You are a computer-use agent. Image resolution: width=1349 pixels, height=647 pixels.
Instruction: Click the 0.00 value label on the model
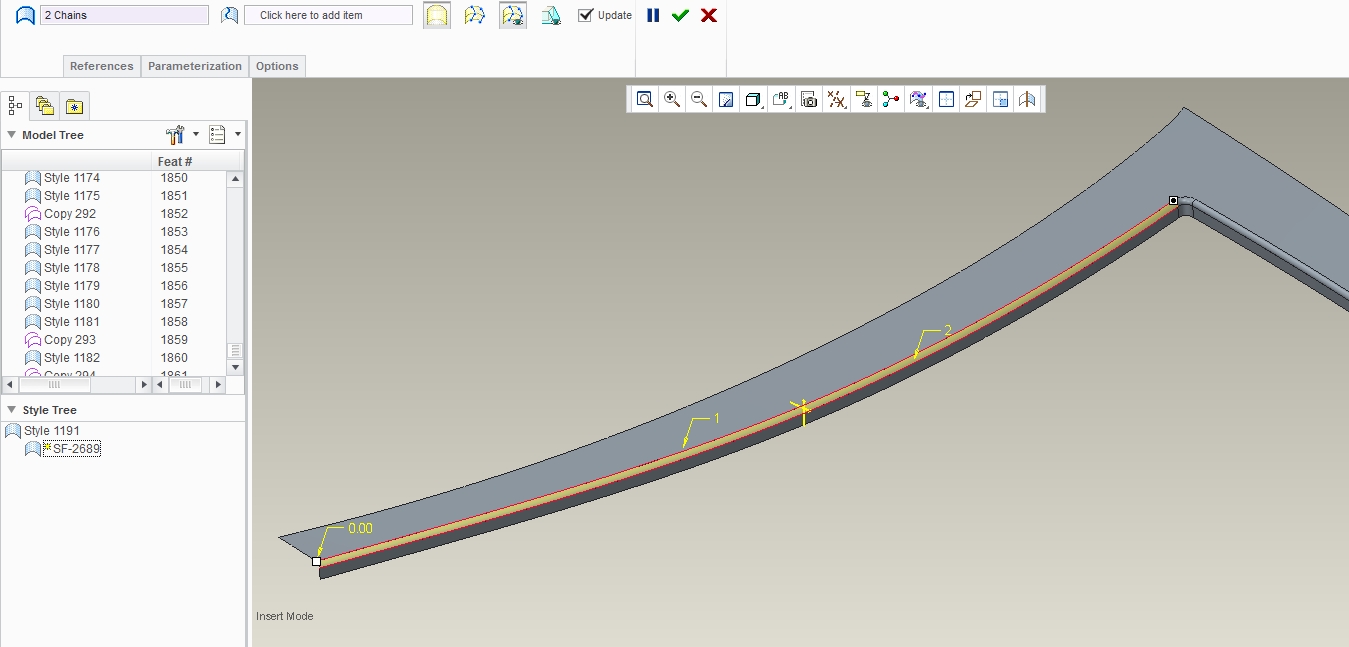pos(360,528)
